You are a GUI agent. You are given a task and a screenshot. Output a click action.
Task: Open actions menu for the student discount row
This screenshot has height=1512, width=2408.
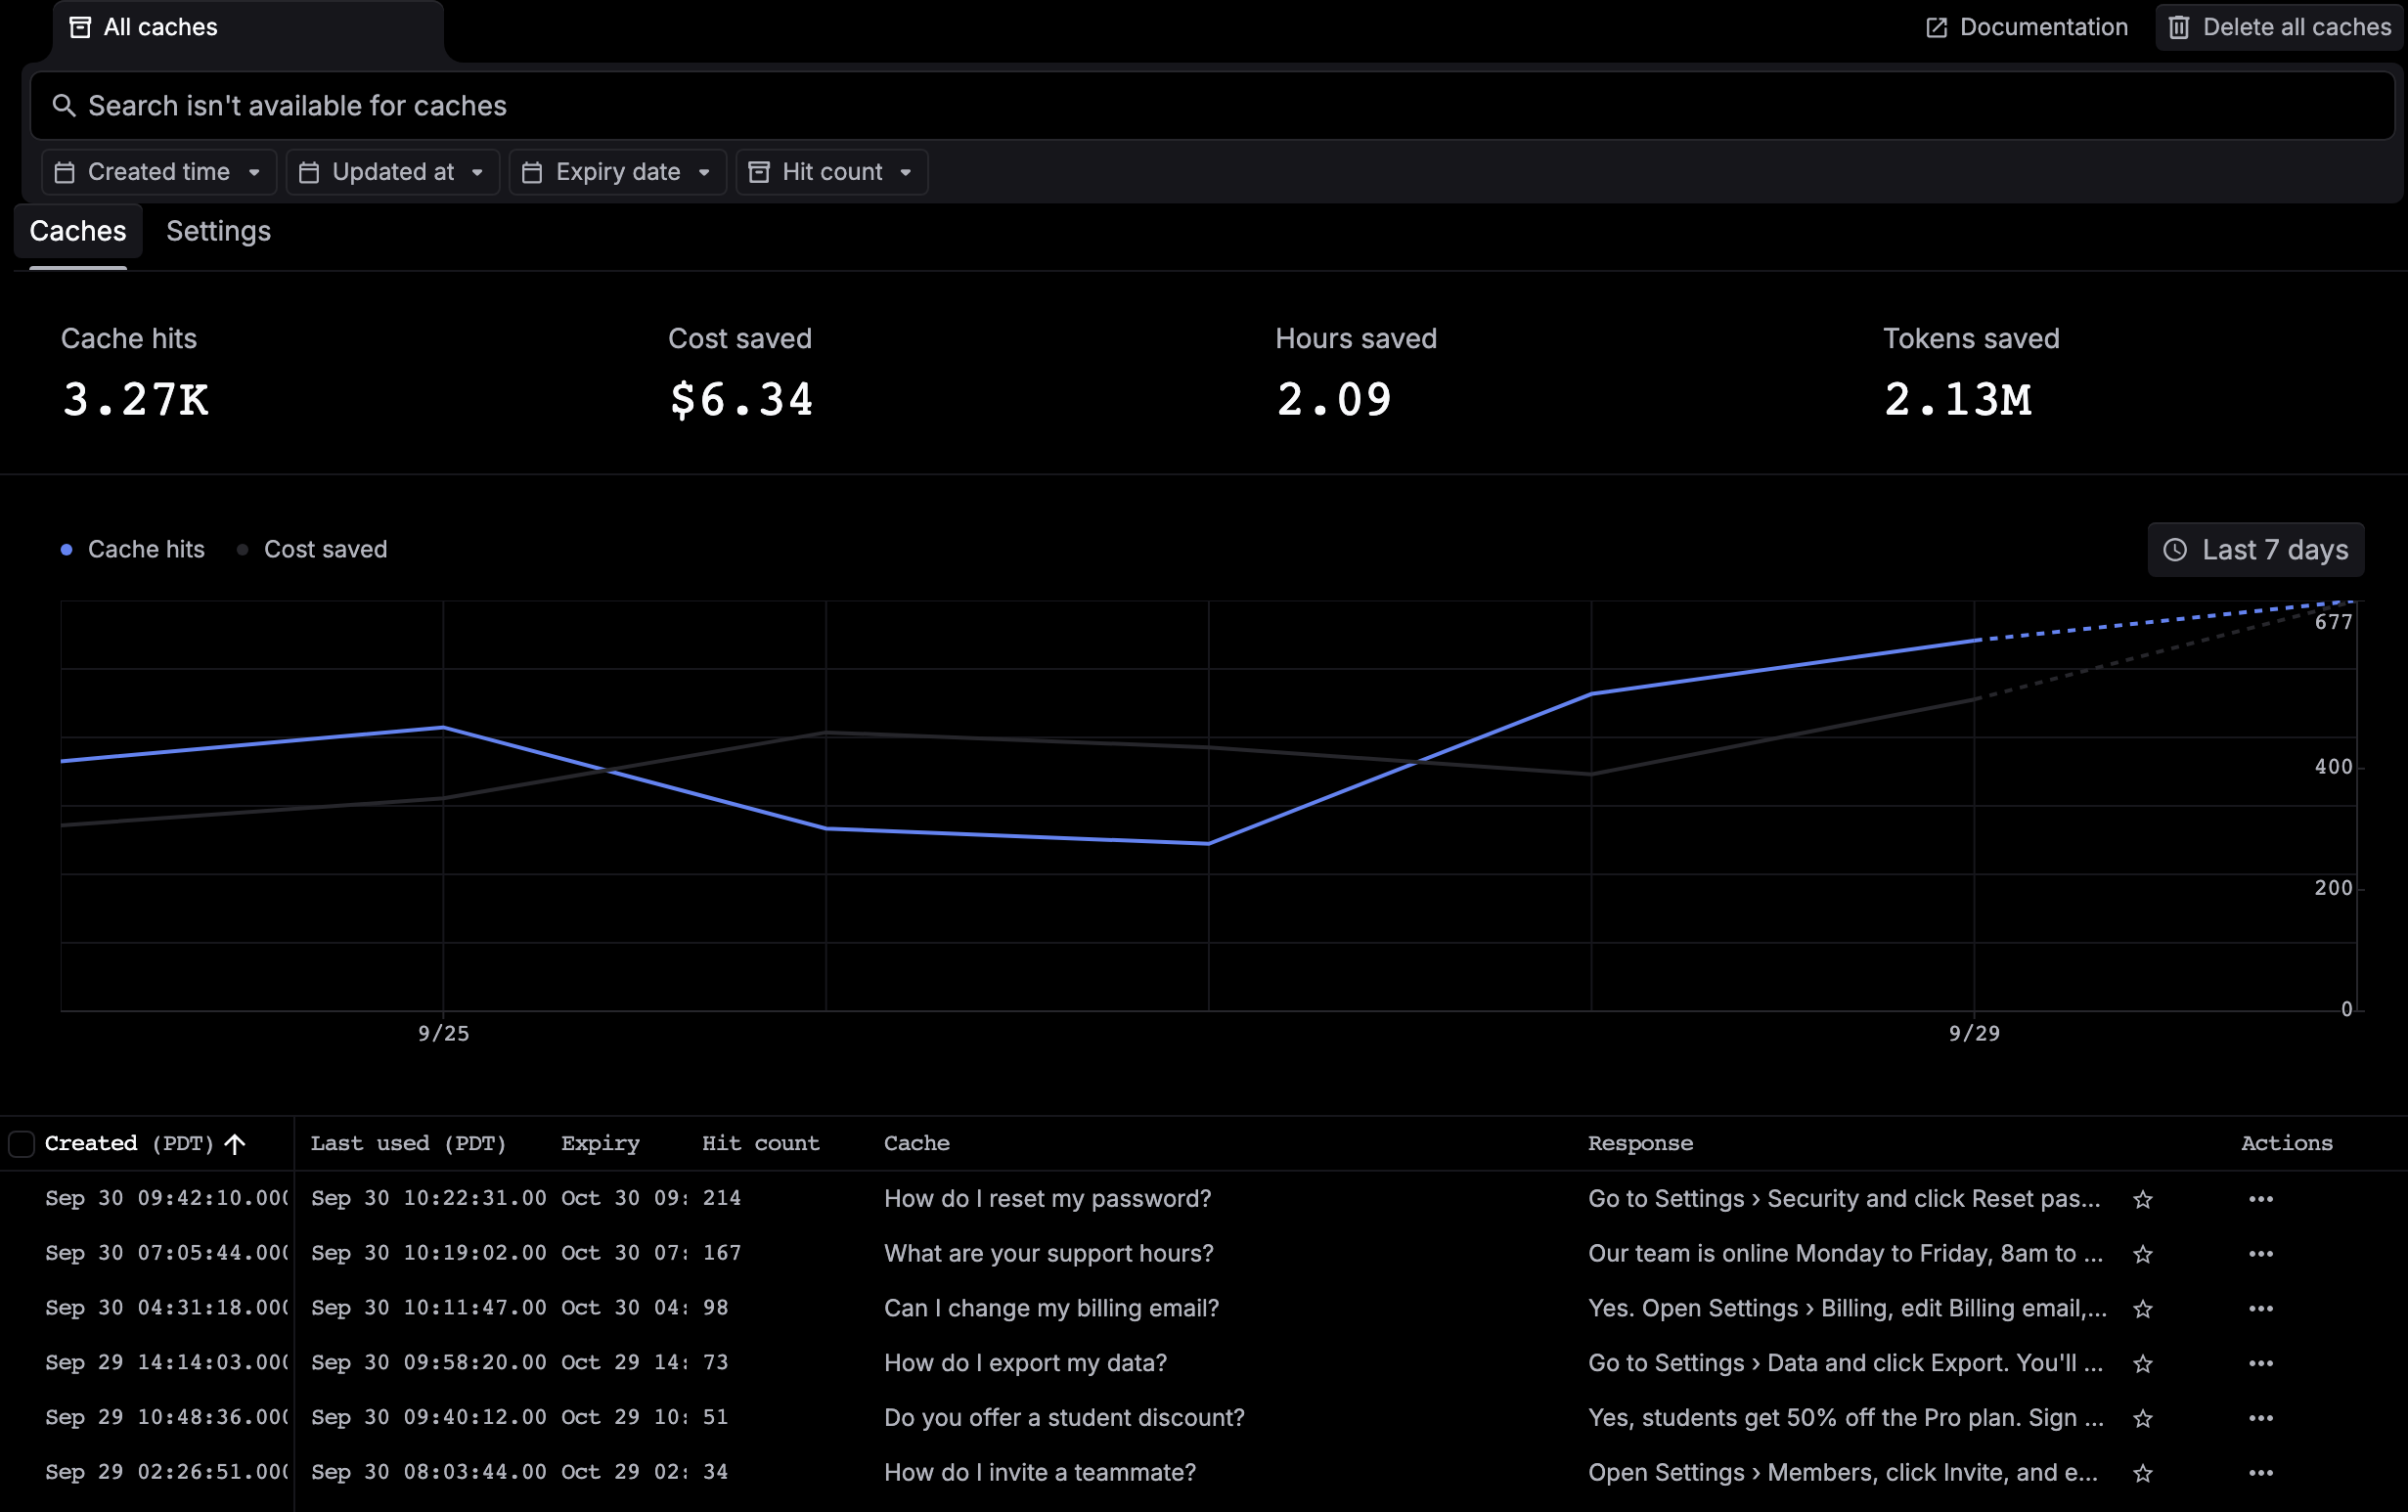pos(2261,1418)
